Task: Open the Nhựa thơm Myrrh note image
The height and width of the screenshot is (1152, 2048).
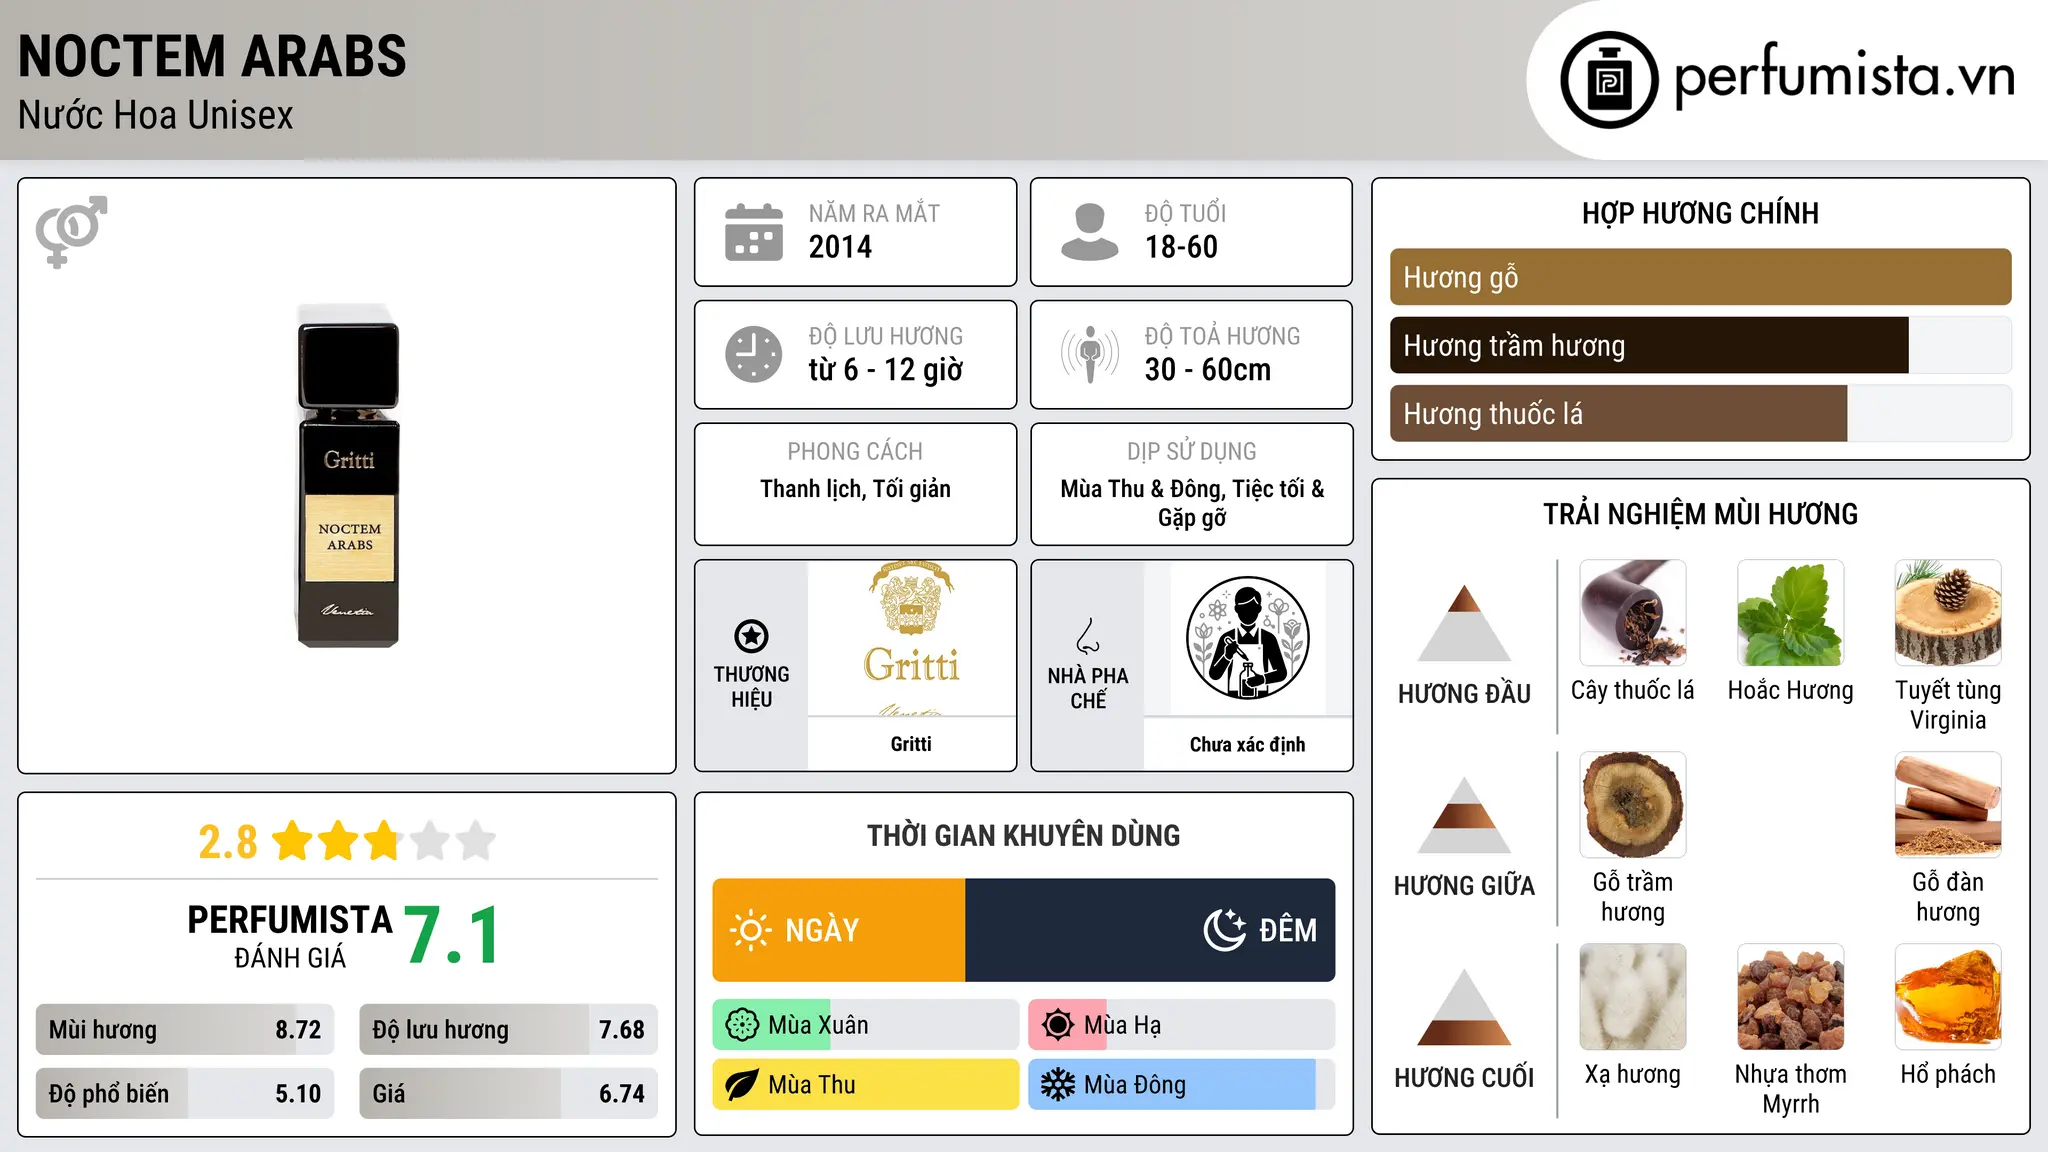Action: [1791, 997]
